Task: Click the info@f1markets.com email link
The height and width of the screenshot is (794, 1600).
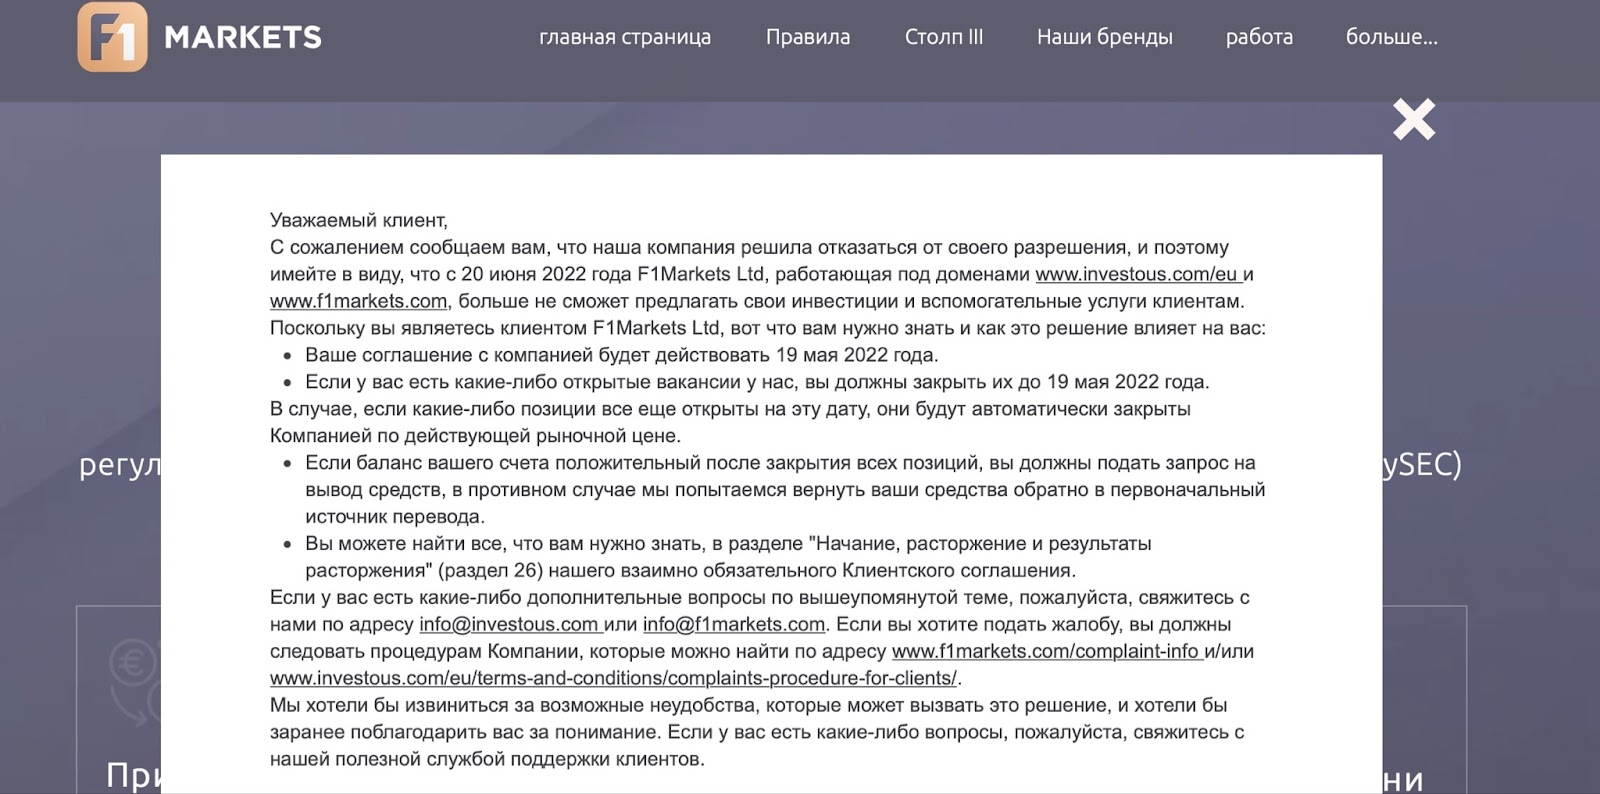Action: pyautogui.click(x=734, y=624)
